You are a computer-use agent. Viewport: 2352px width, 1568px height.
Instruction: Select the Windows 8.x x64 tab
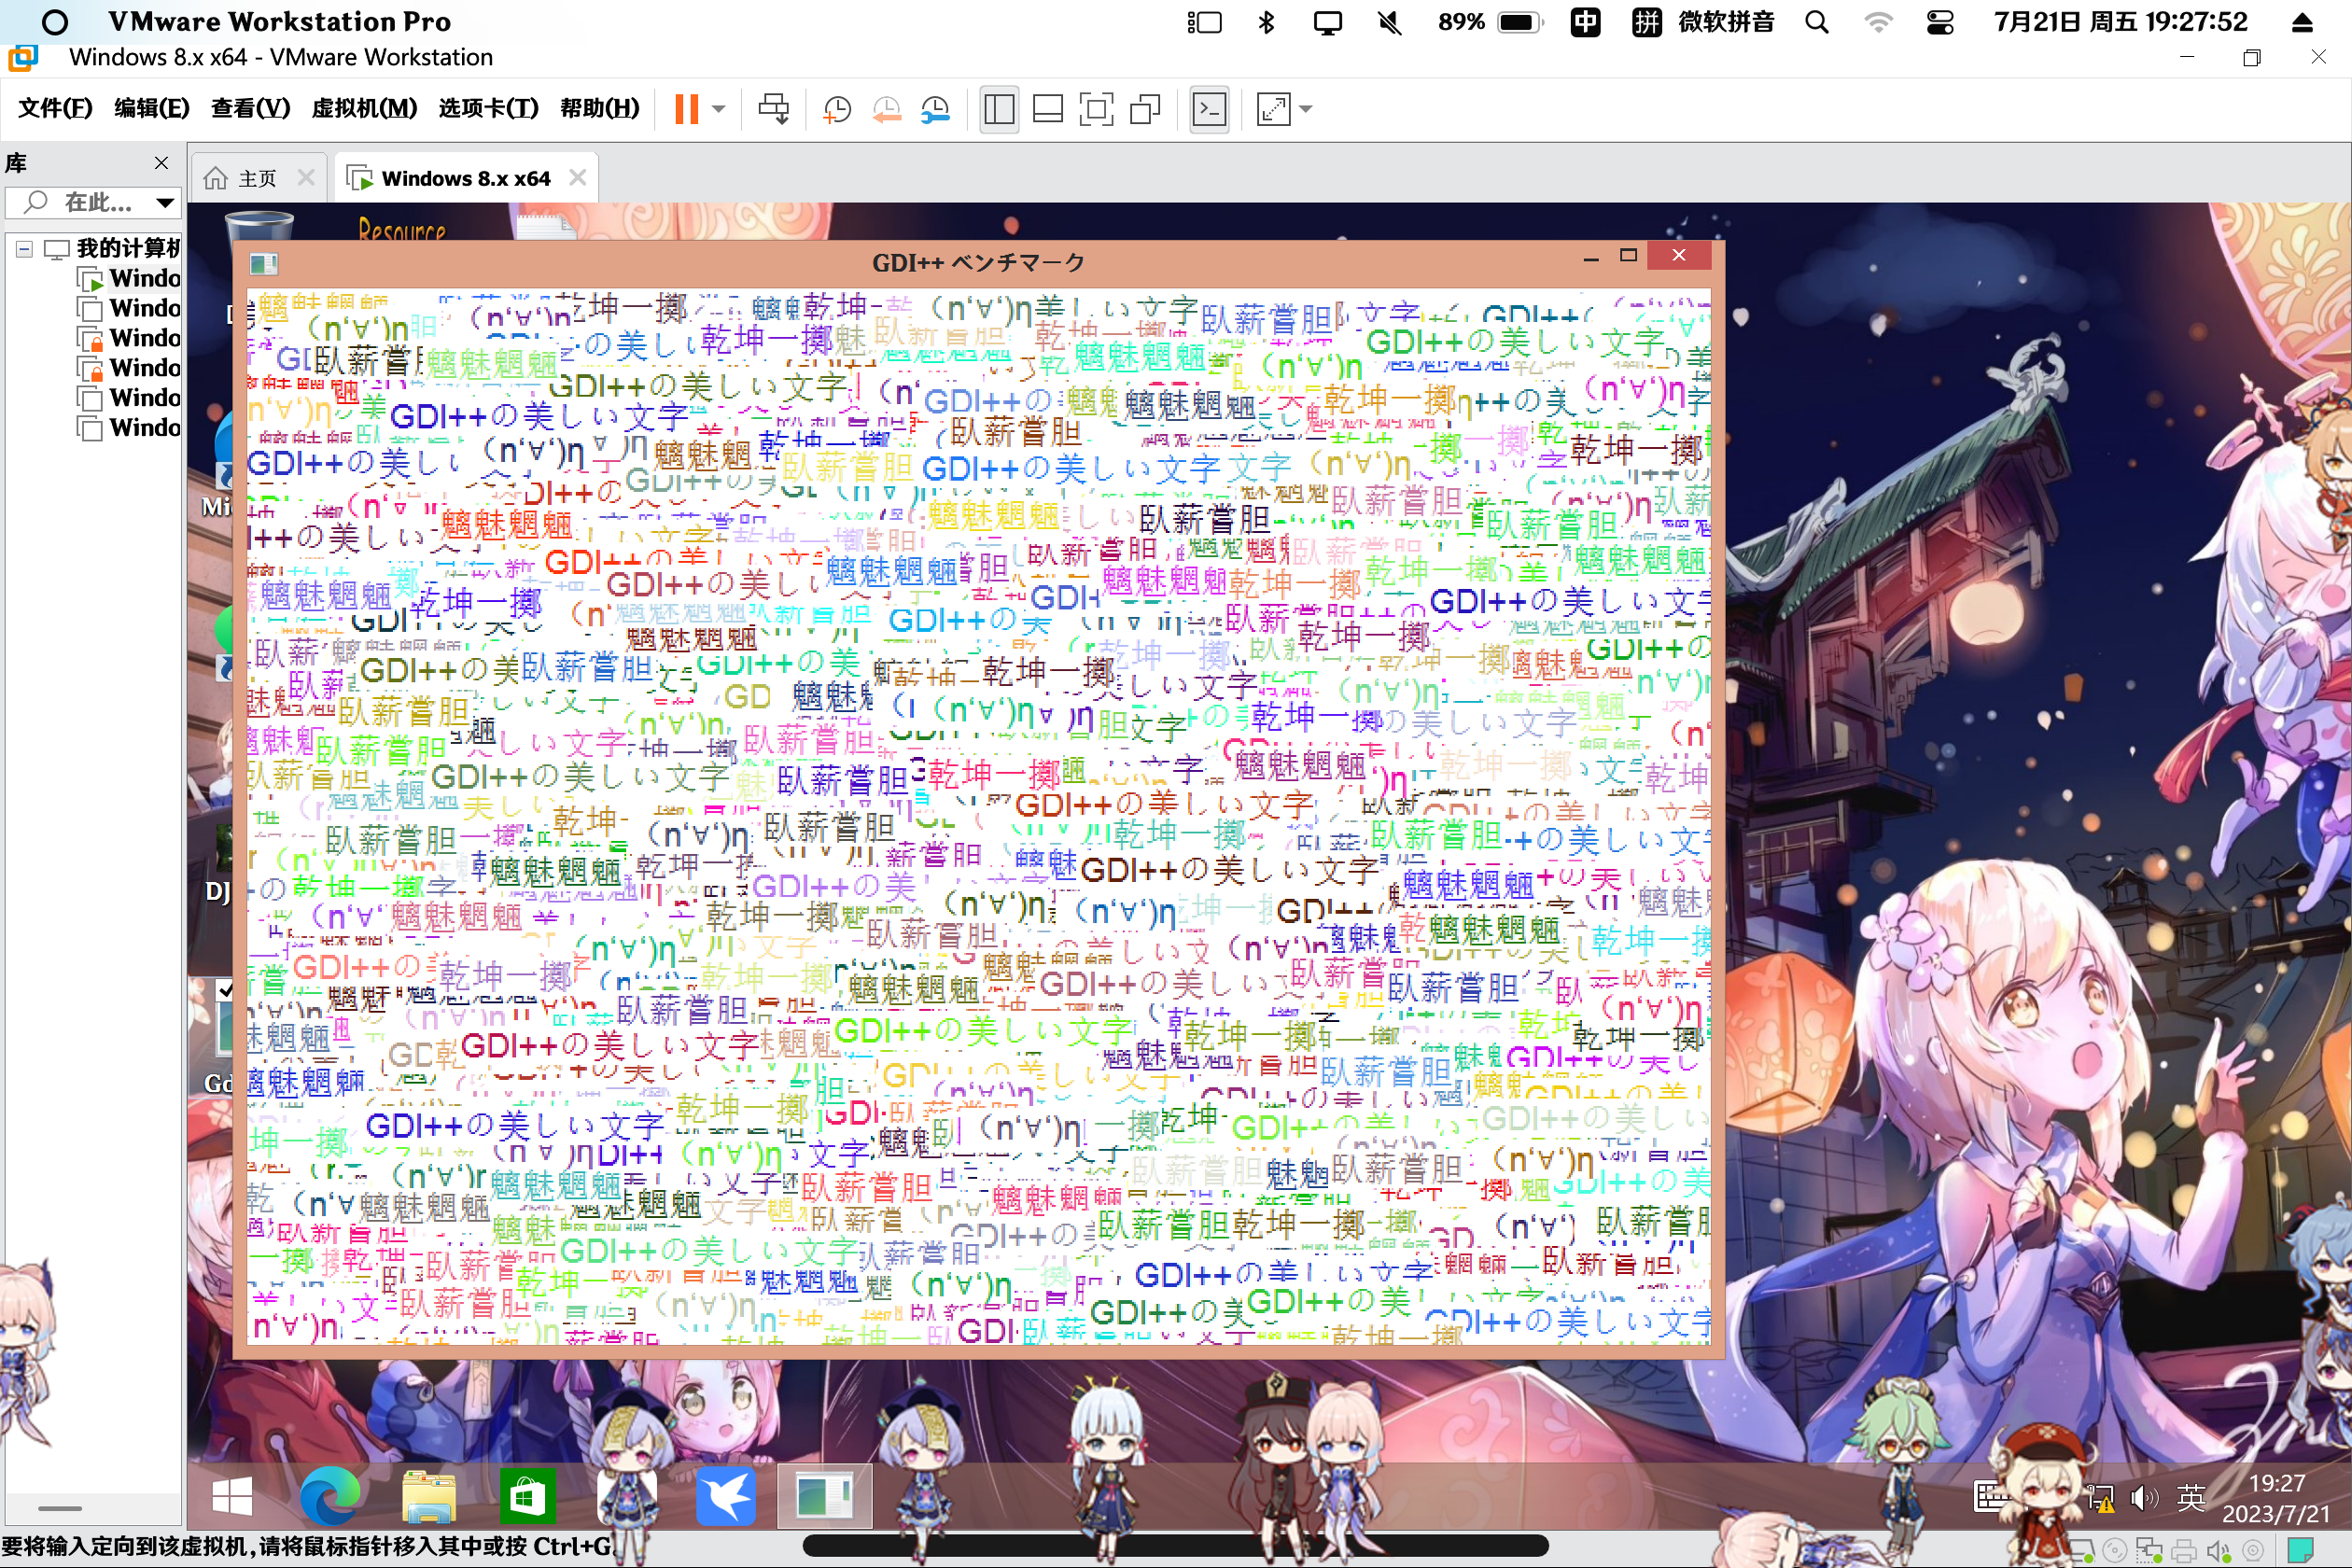[x=465, y=178]
